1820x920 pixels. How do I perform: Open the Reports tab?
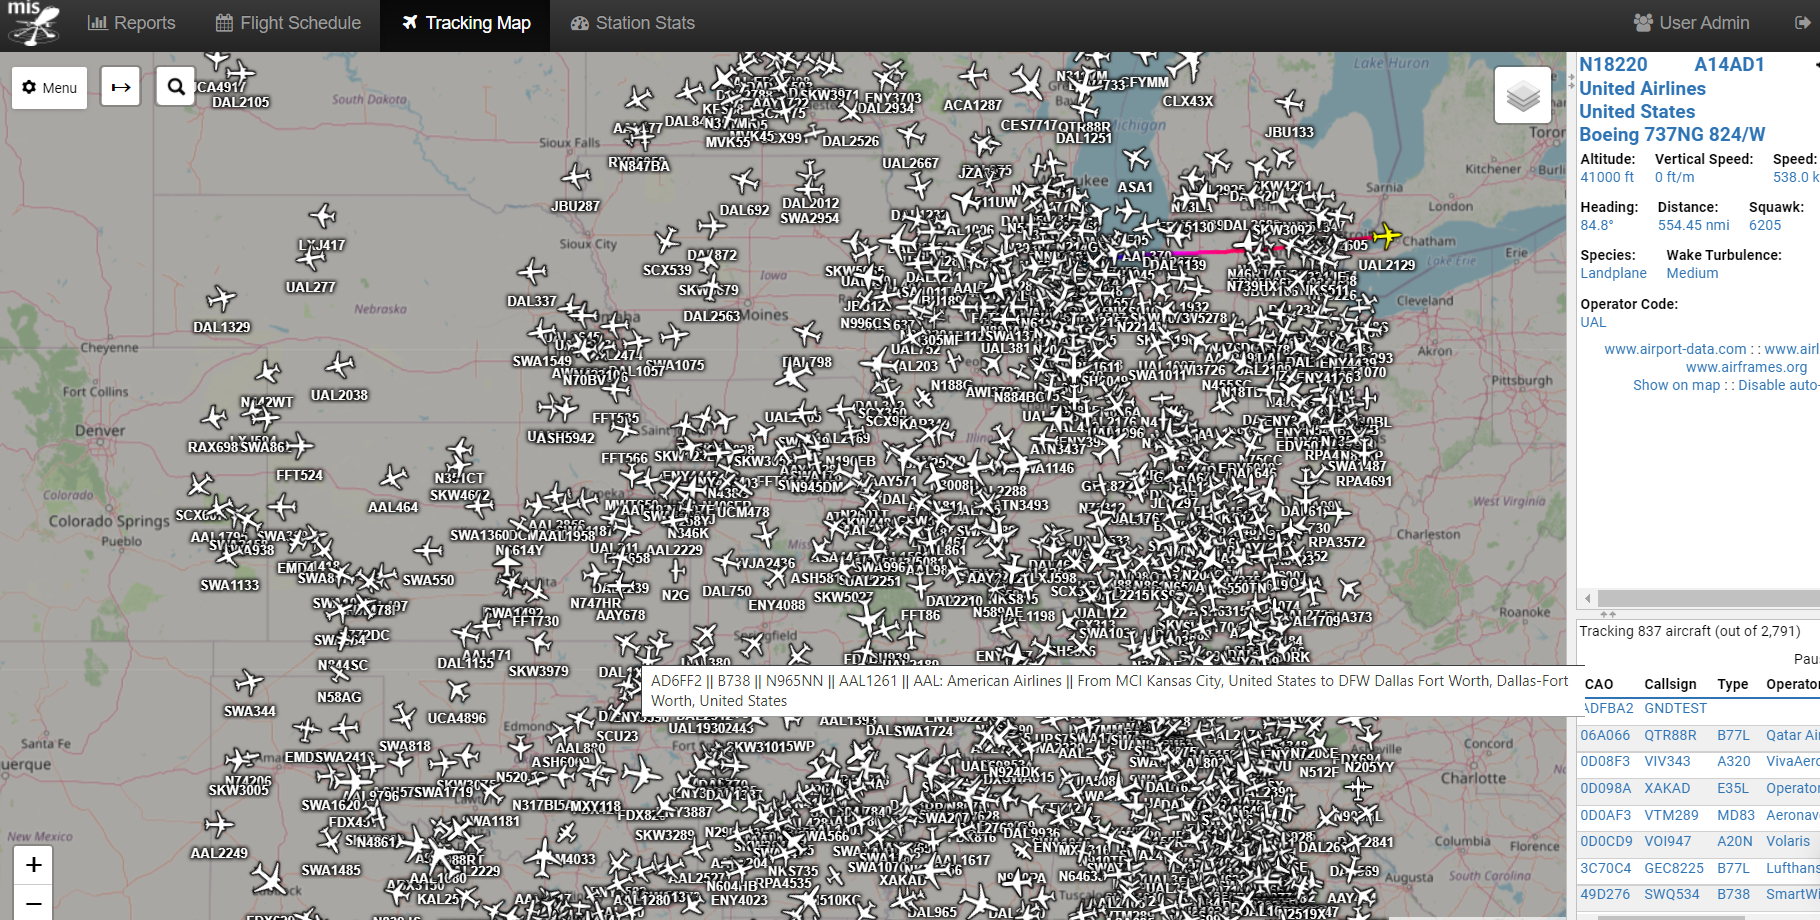pos(131,23)
